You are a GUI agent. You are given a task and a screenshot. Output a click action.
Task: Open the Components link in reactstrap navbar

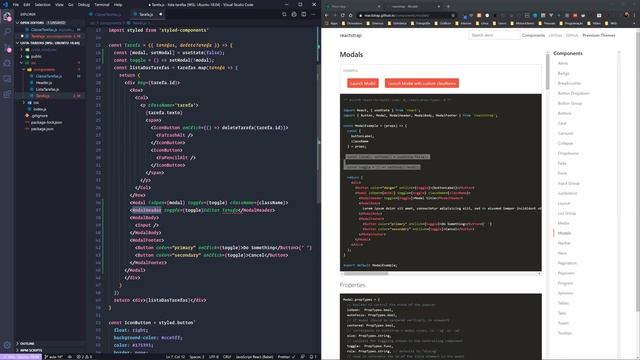click(x=533, y=36)
